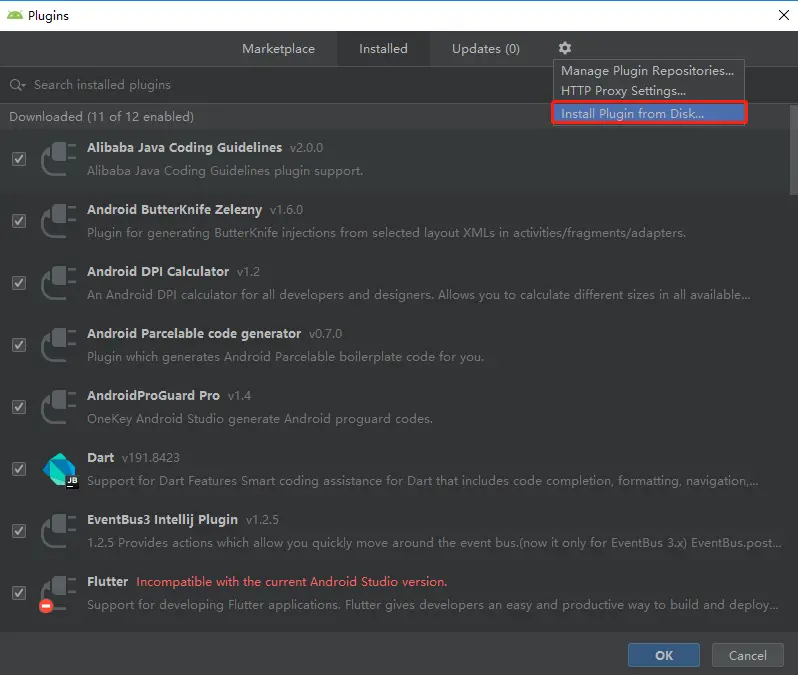The image size is (798, 675).
Task: Click the v0.7.0 Parcelable version label
Action: click(325, 334)
